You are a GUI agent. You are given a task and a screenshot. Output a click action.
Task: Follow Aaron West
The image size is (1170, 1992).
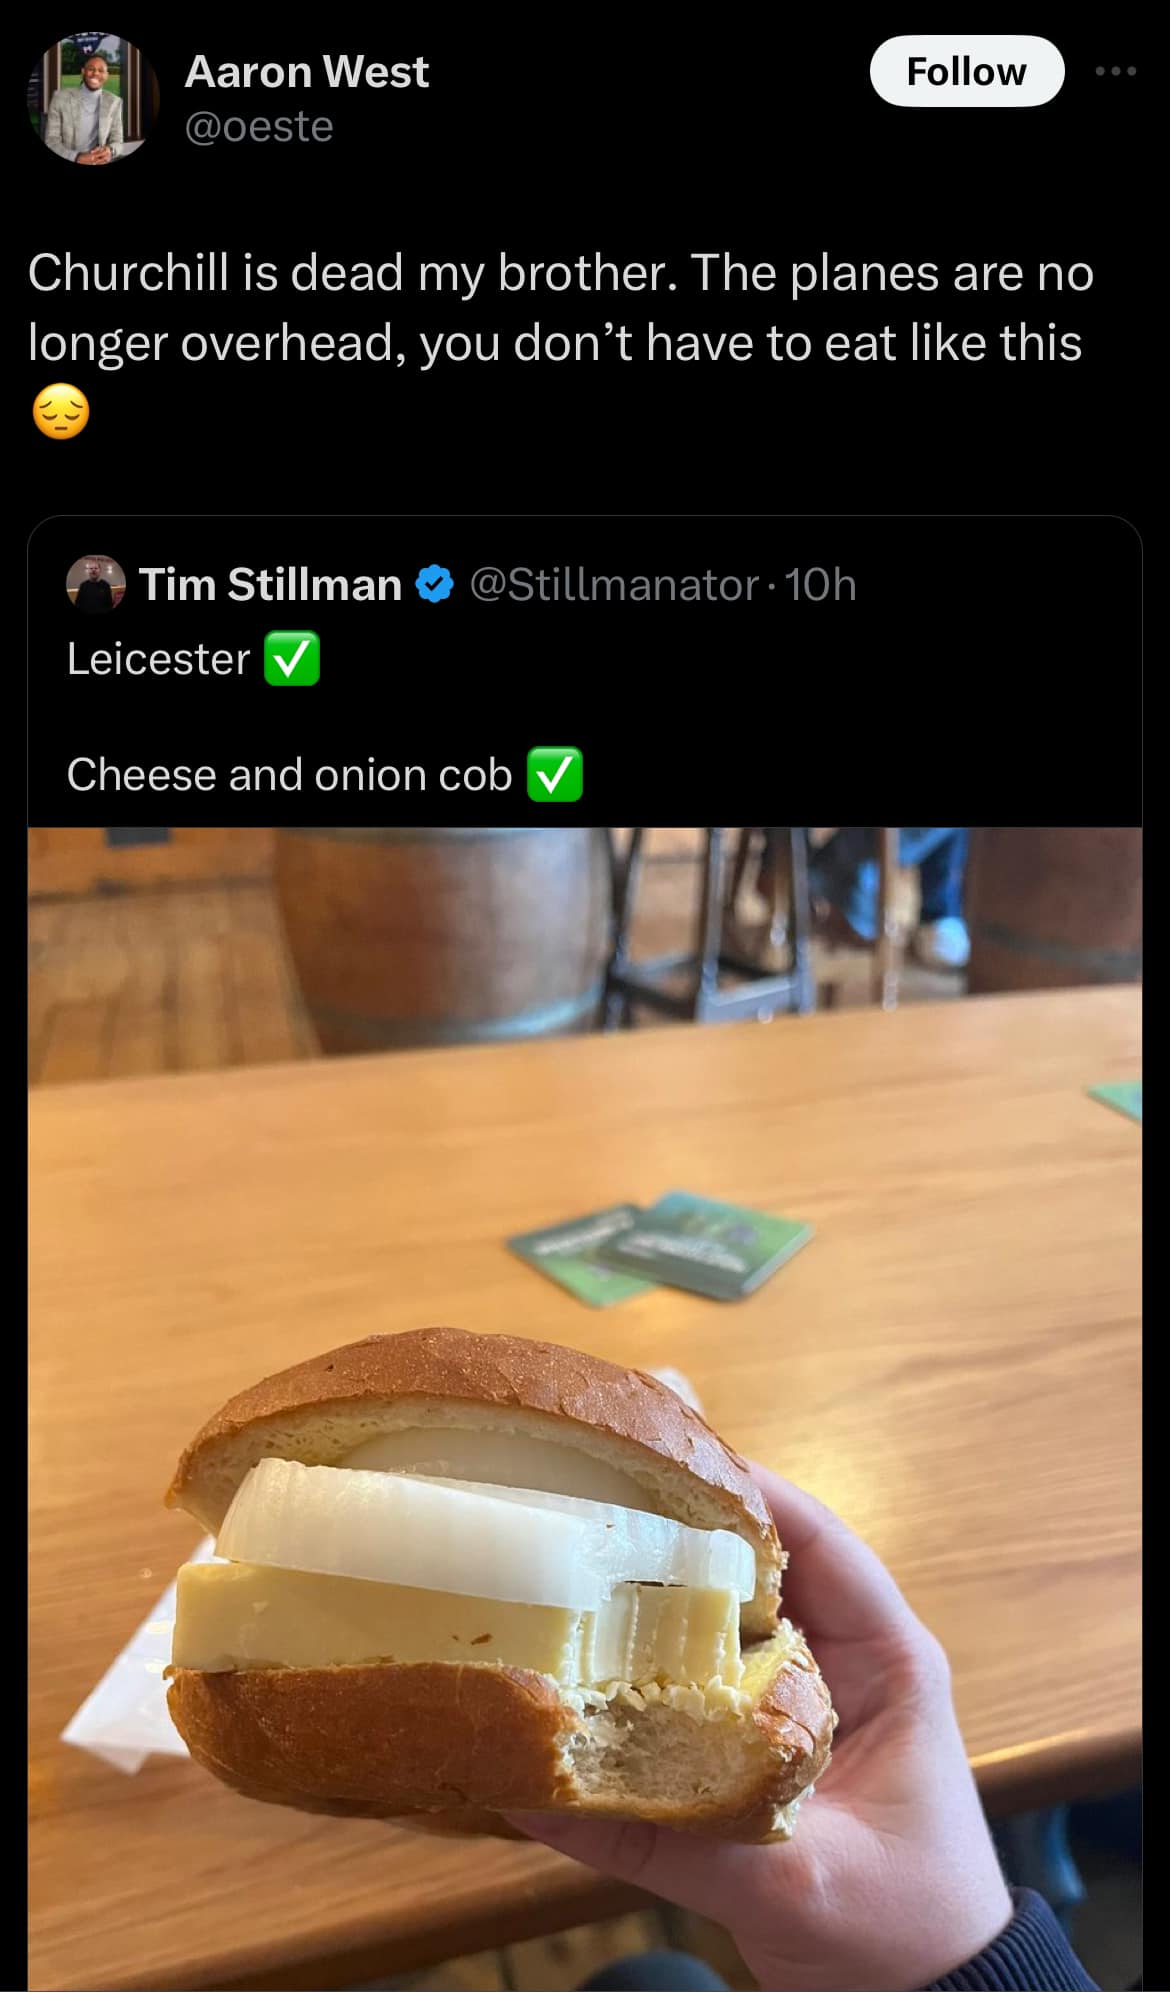pos(966,71)
